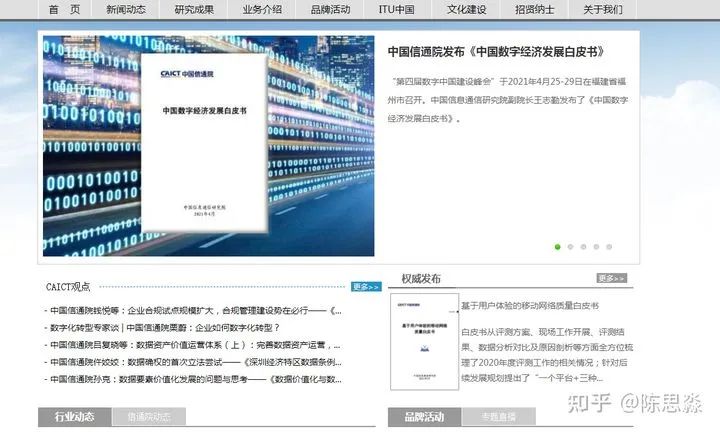Viewport: 720px width, 432px height.
Task: Switch to the 信通院动态 tab
Action: coord(149,417)
